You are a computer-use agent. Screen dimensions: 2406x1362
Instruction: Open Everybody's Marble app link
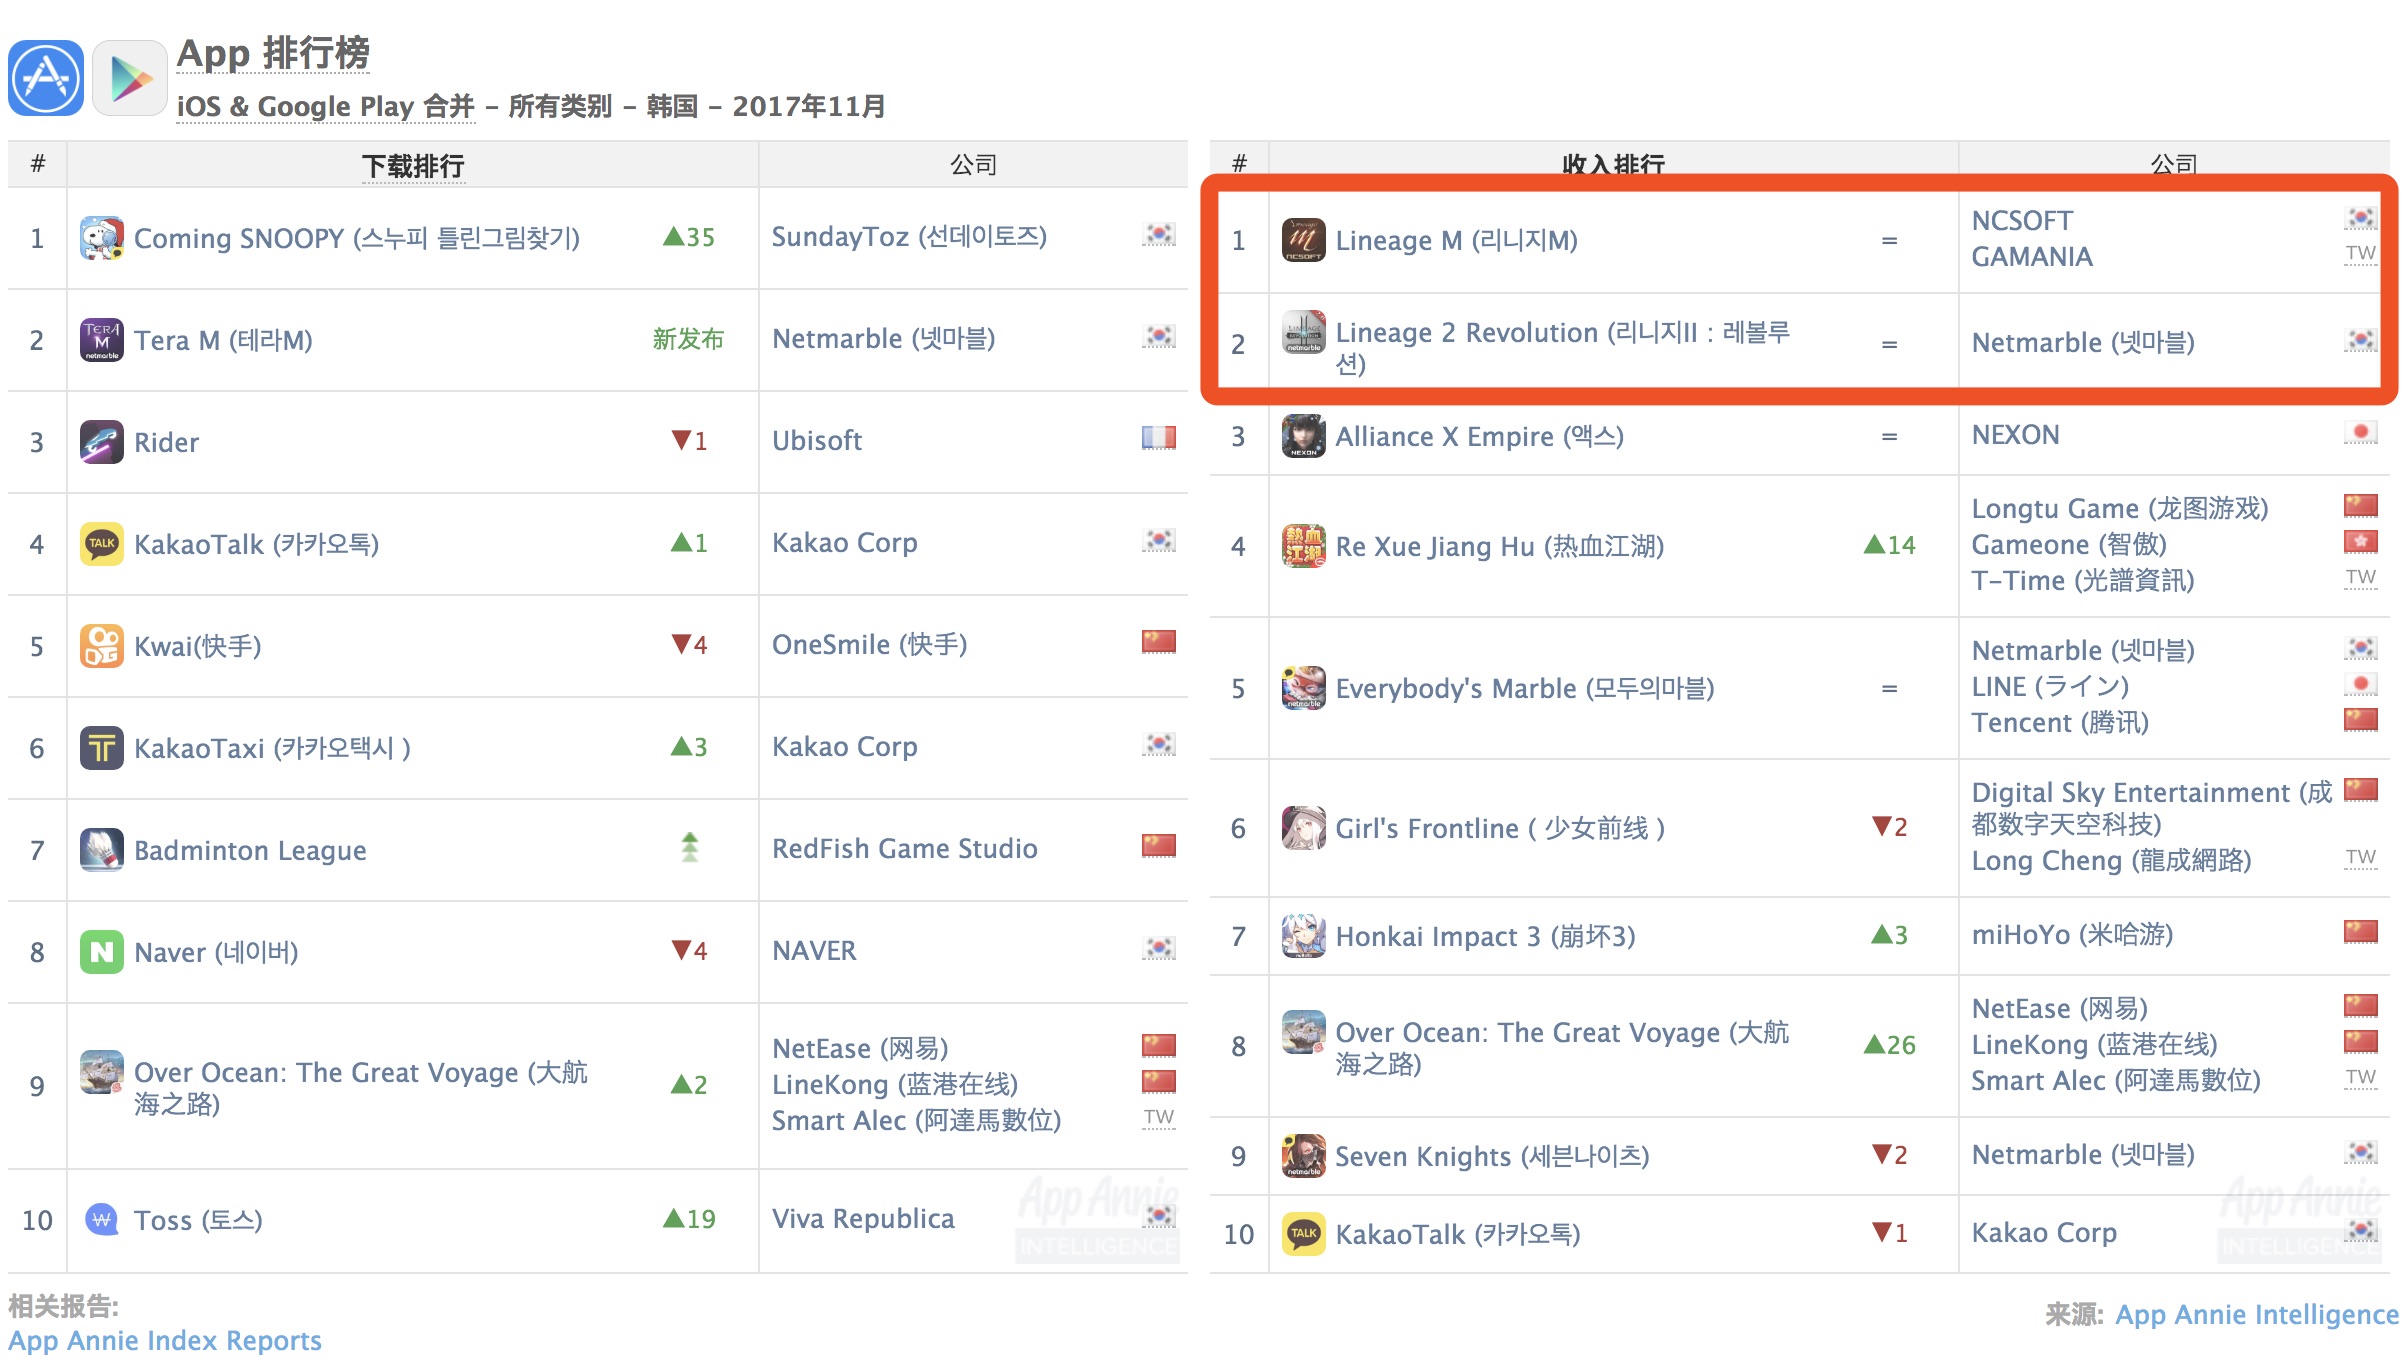tap(1525, 688)
